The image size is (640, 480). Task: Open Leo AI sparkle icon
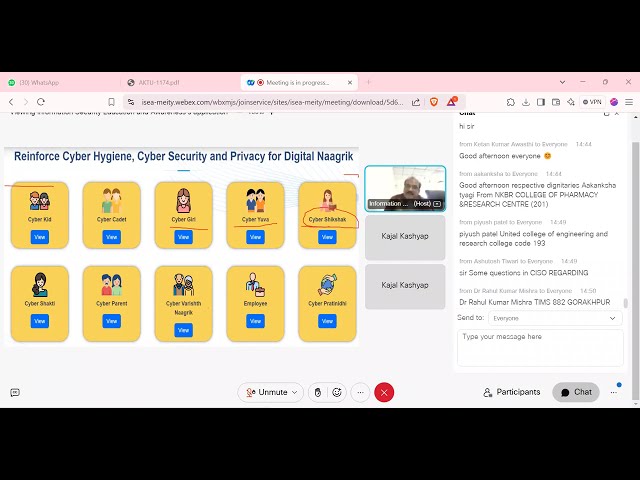point(571,102)
